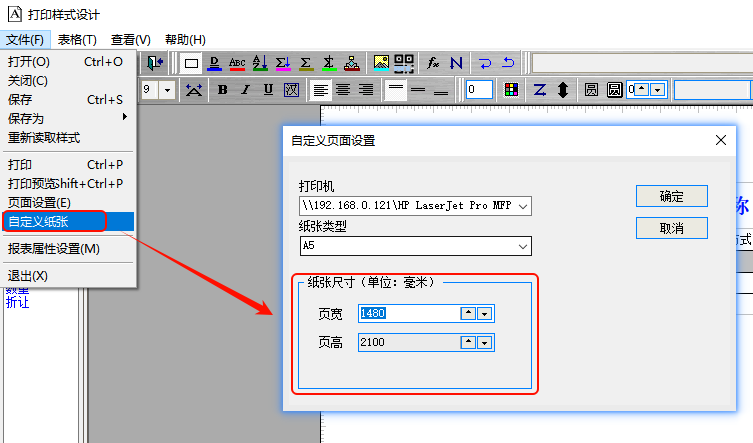Select the ABC text label tool

pyautogui.click(x=237, y=63)
